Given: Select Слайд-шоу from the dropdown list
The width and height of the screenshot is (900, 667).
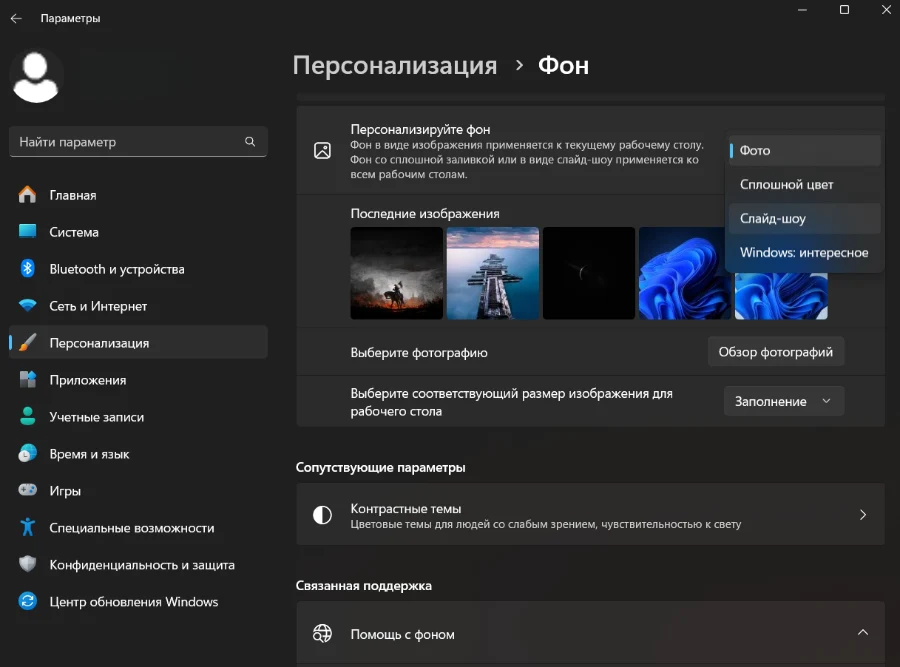Looking at the screenshot, I should (x=804, y=219).
